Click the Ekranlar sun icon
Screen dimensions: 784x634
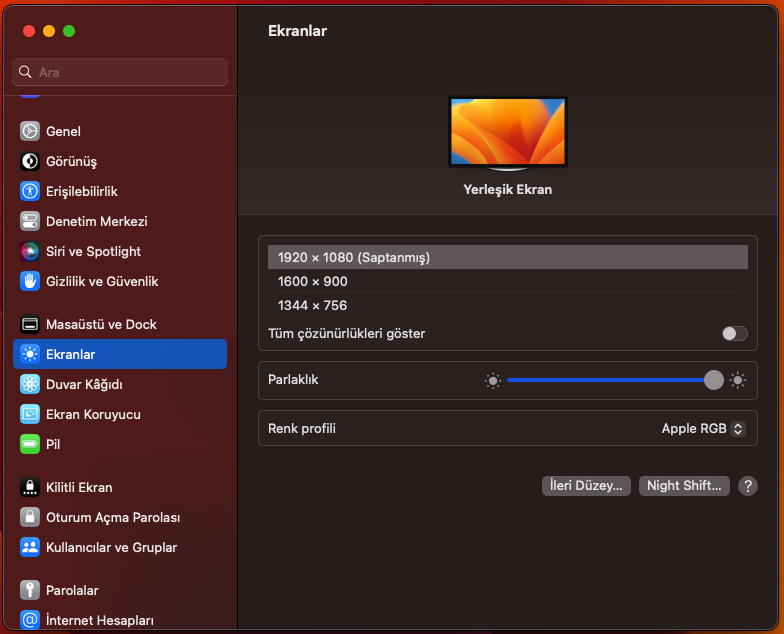[x=30, y=354]
